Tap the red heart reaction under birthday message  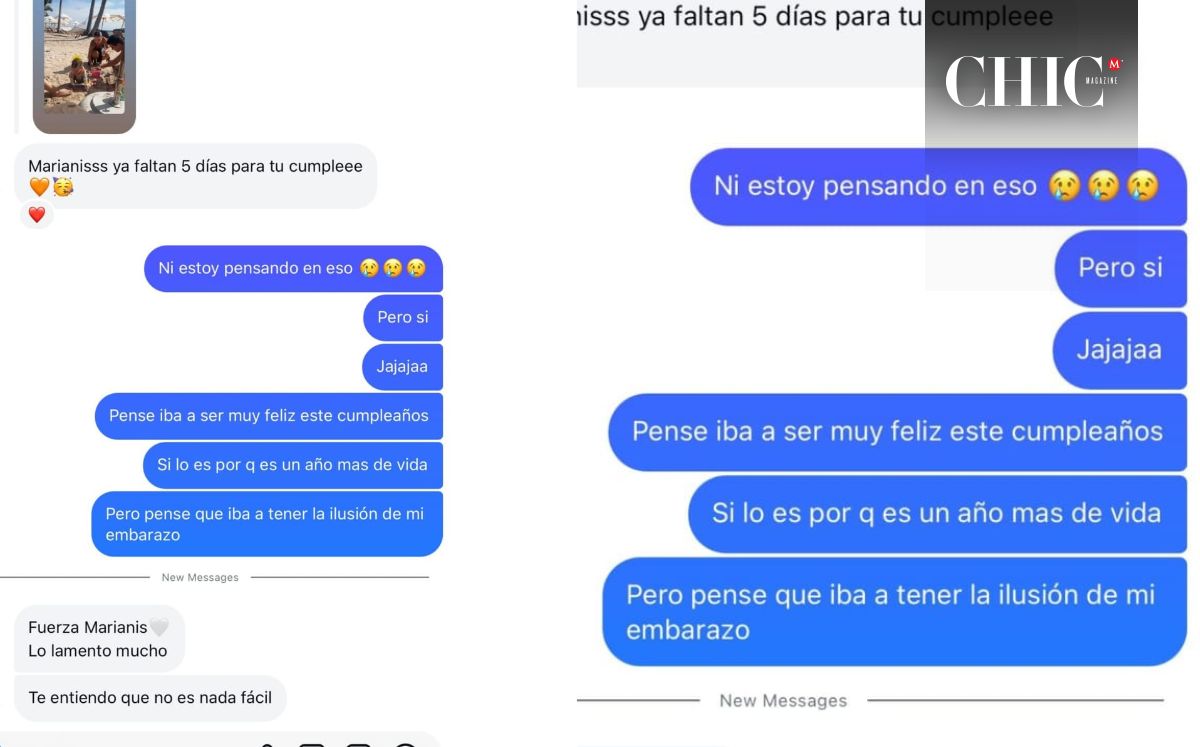(x=37, y=215)
